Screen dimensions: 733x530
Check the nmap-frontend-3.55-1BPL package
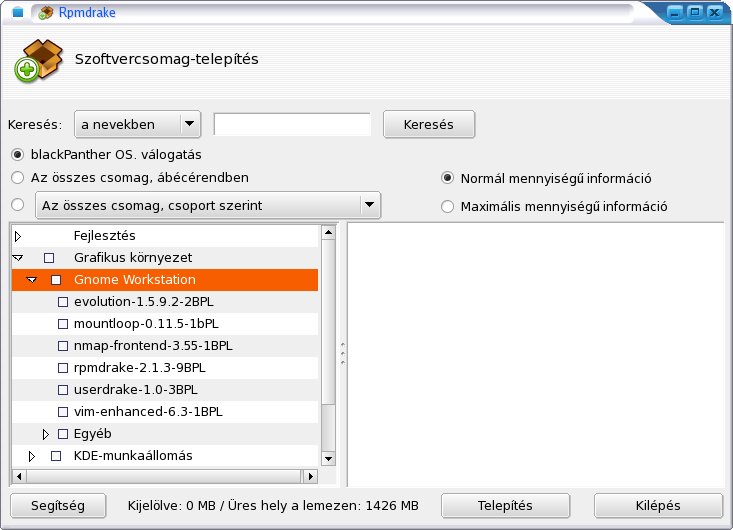tap(63, 346)
